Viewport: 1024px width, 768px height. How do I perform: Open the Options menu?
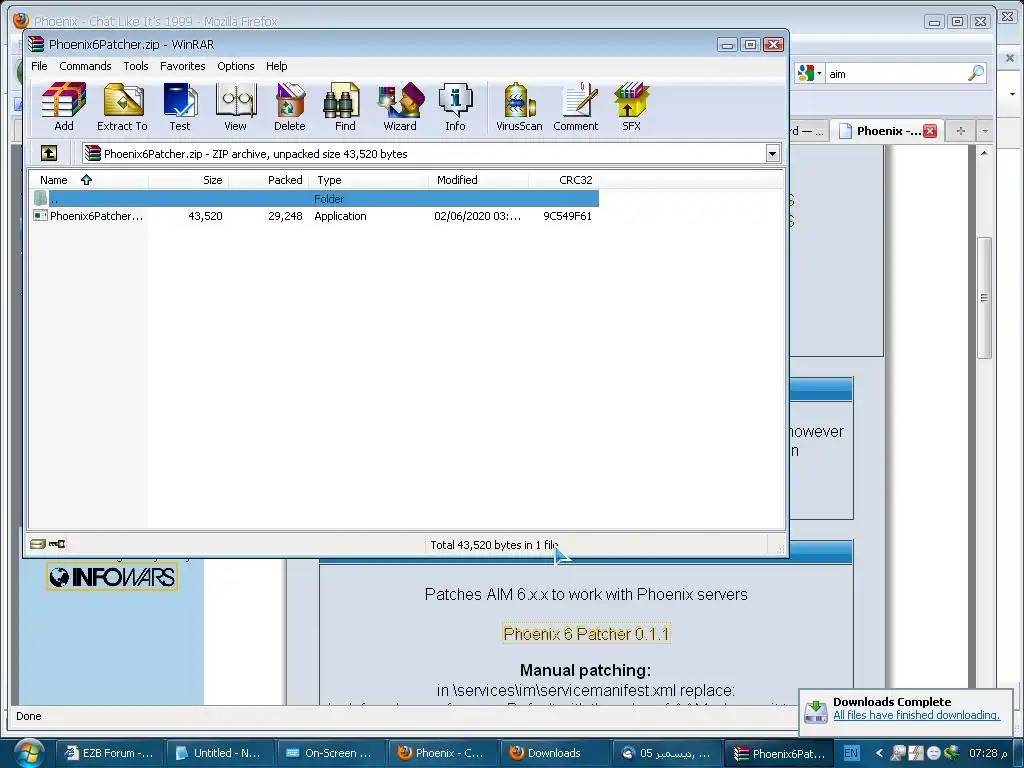[x=236, y=66]
